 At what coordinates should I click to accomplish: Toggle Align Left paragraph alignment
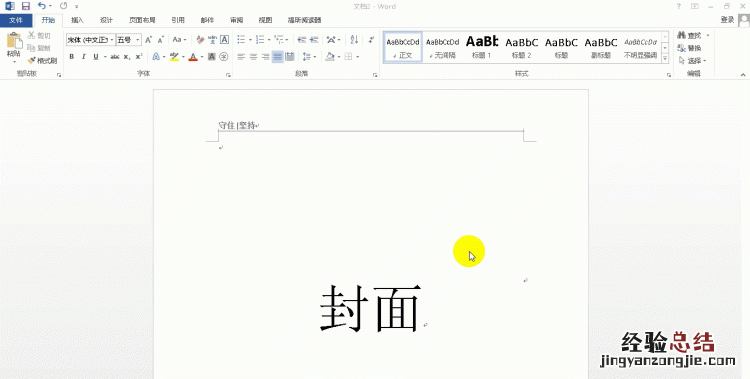click(241, 56)
